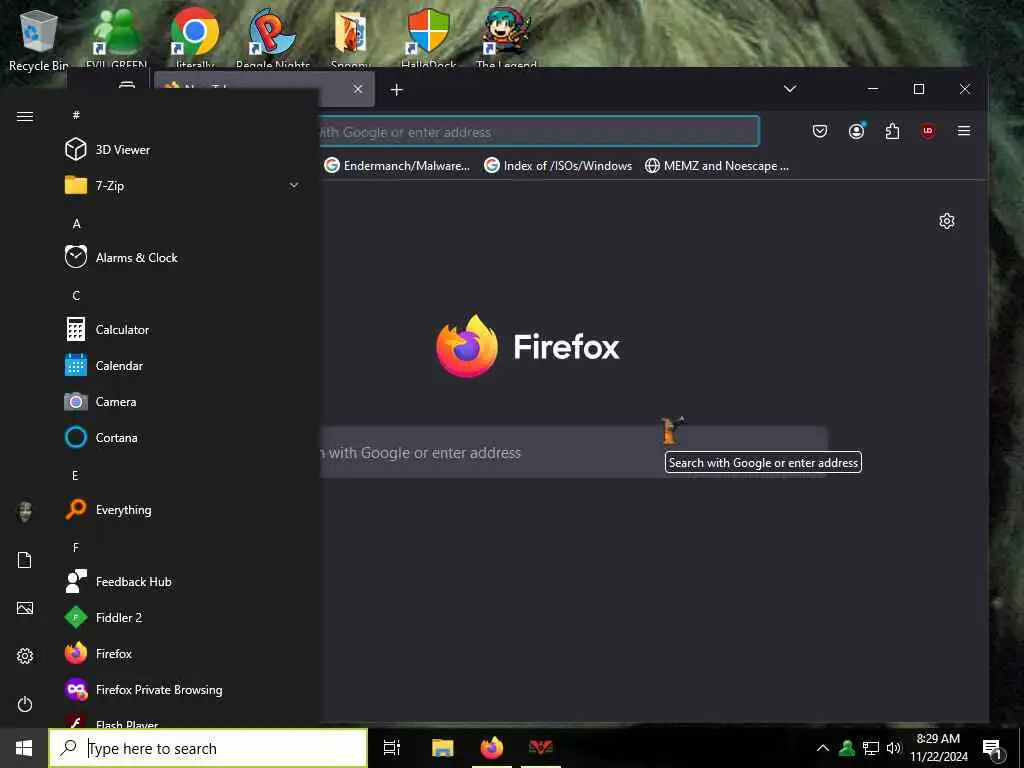Open Documents from Start sidebar
This screenshot has width=1024, height=768.
pos(25,560)
